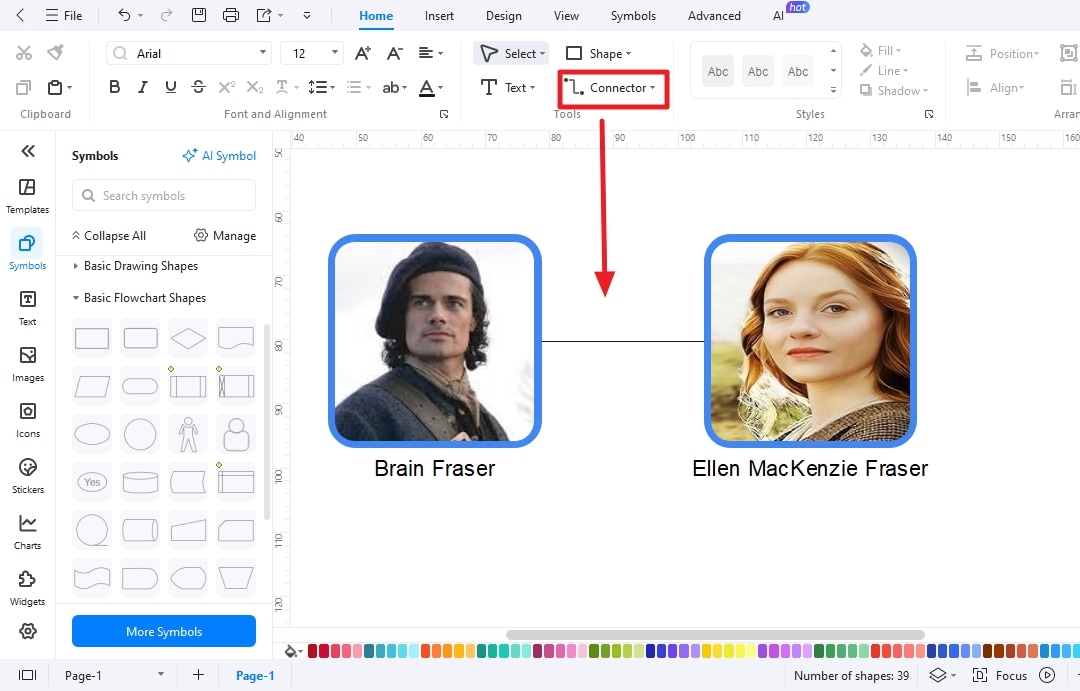1080x691 pixels.
Task: Toggle italic text formatting
Action: 142,87
